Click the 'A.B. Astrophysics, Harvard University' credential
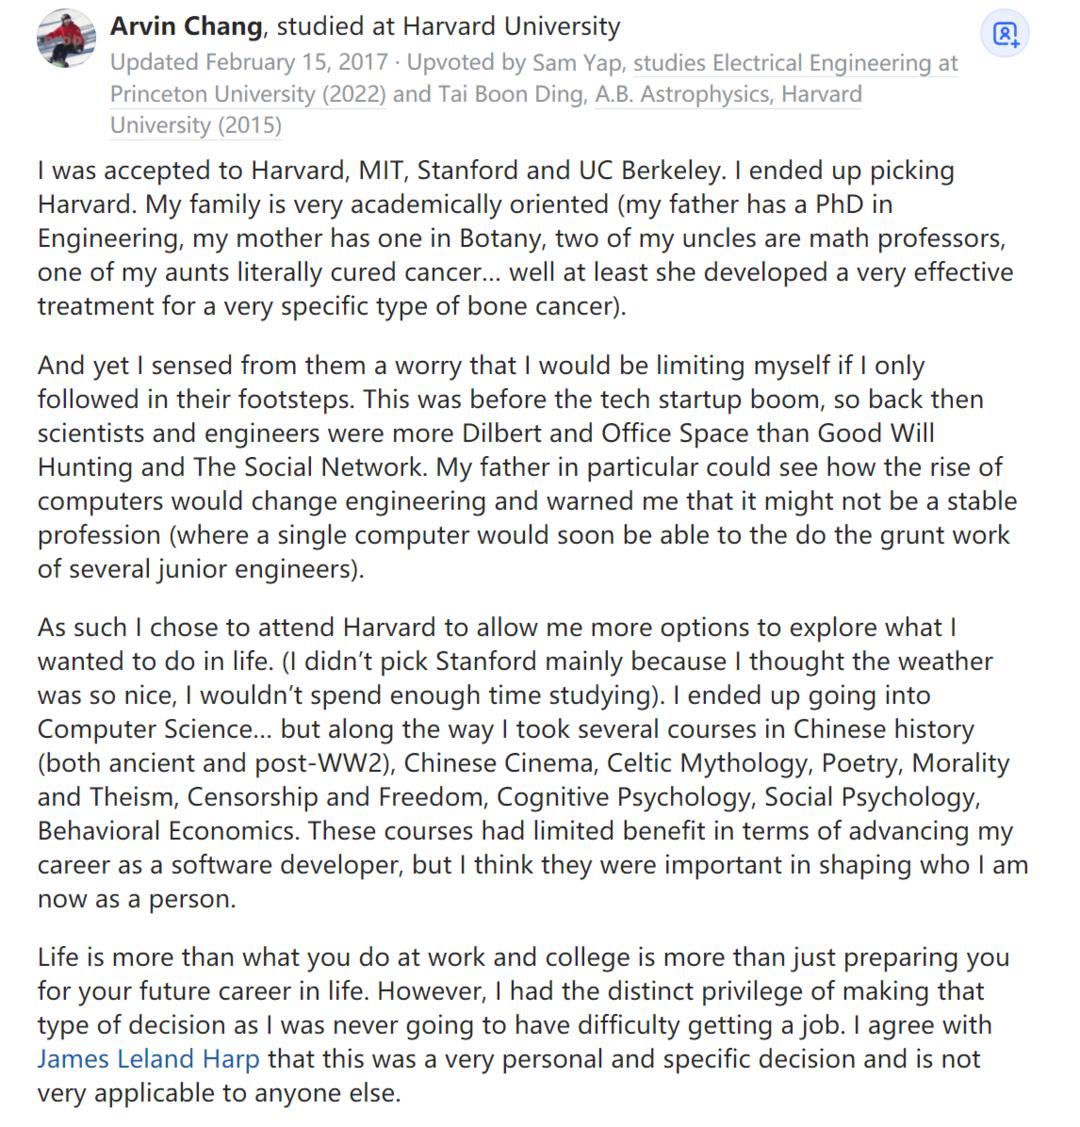 pos(727,95)
